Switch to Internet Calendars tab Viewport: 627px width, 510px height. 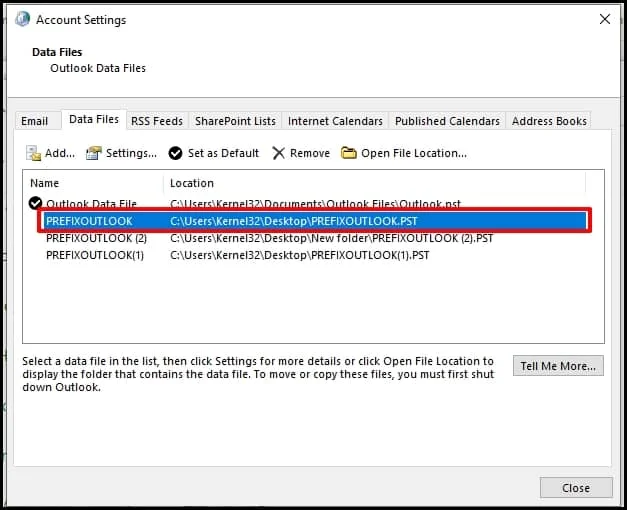pos(335,121)
